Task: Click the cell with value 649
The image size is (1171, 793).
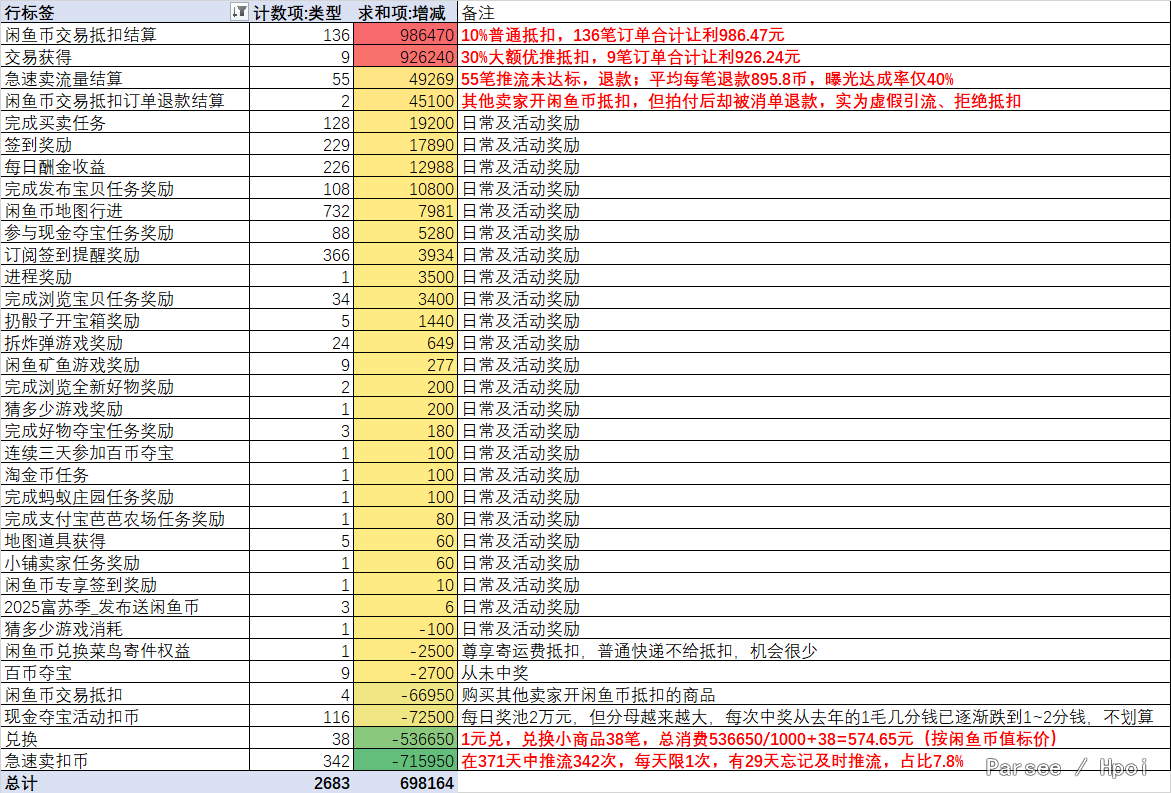Action: coord(405,343)
